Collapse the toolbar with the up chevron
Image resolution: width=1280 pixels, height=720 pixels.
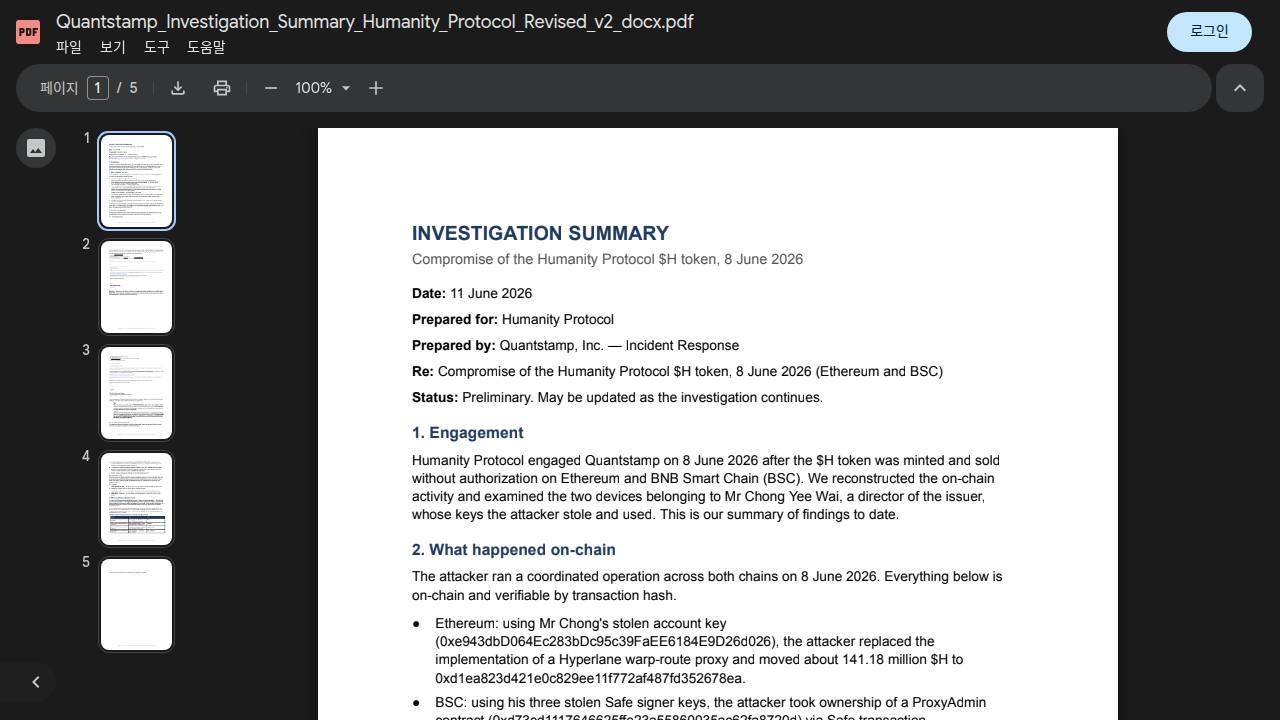[1240, 88]
